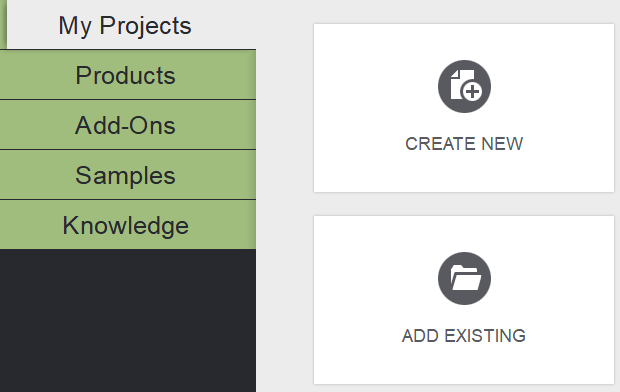Click the ADD EXISTING text label

point(464,336)
